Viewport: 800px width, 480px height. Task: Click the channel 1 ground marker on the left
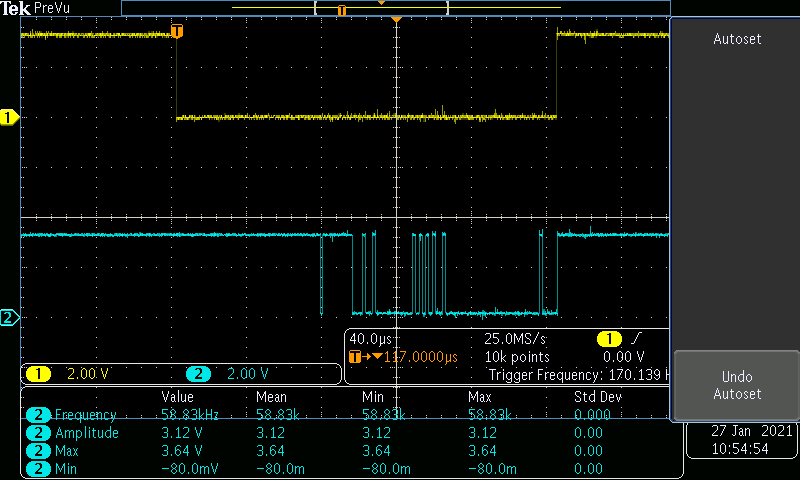coord(9,117)
